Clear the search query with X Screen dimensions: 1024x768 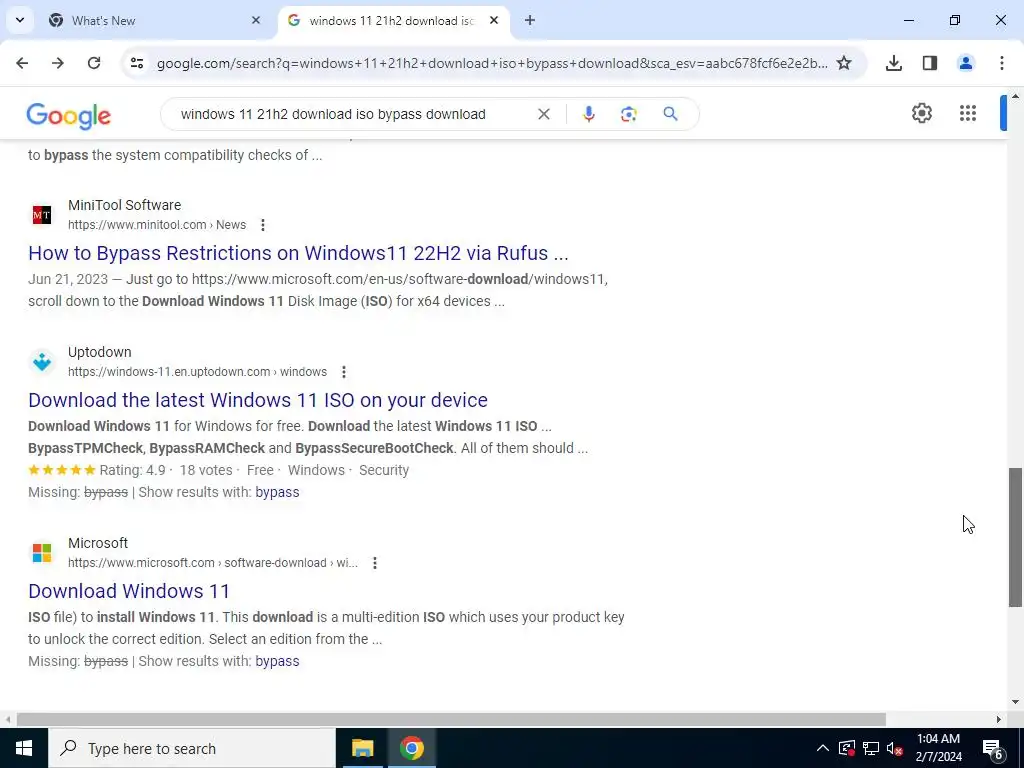[543, 114]
